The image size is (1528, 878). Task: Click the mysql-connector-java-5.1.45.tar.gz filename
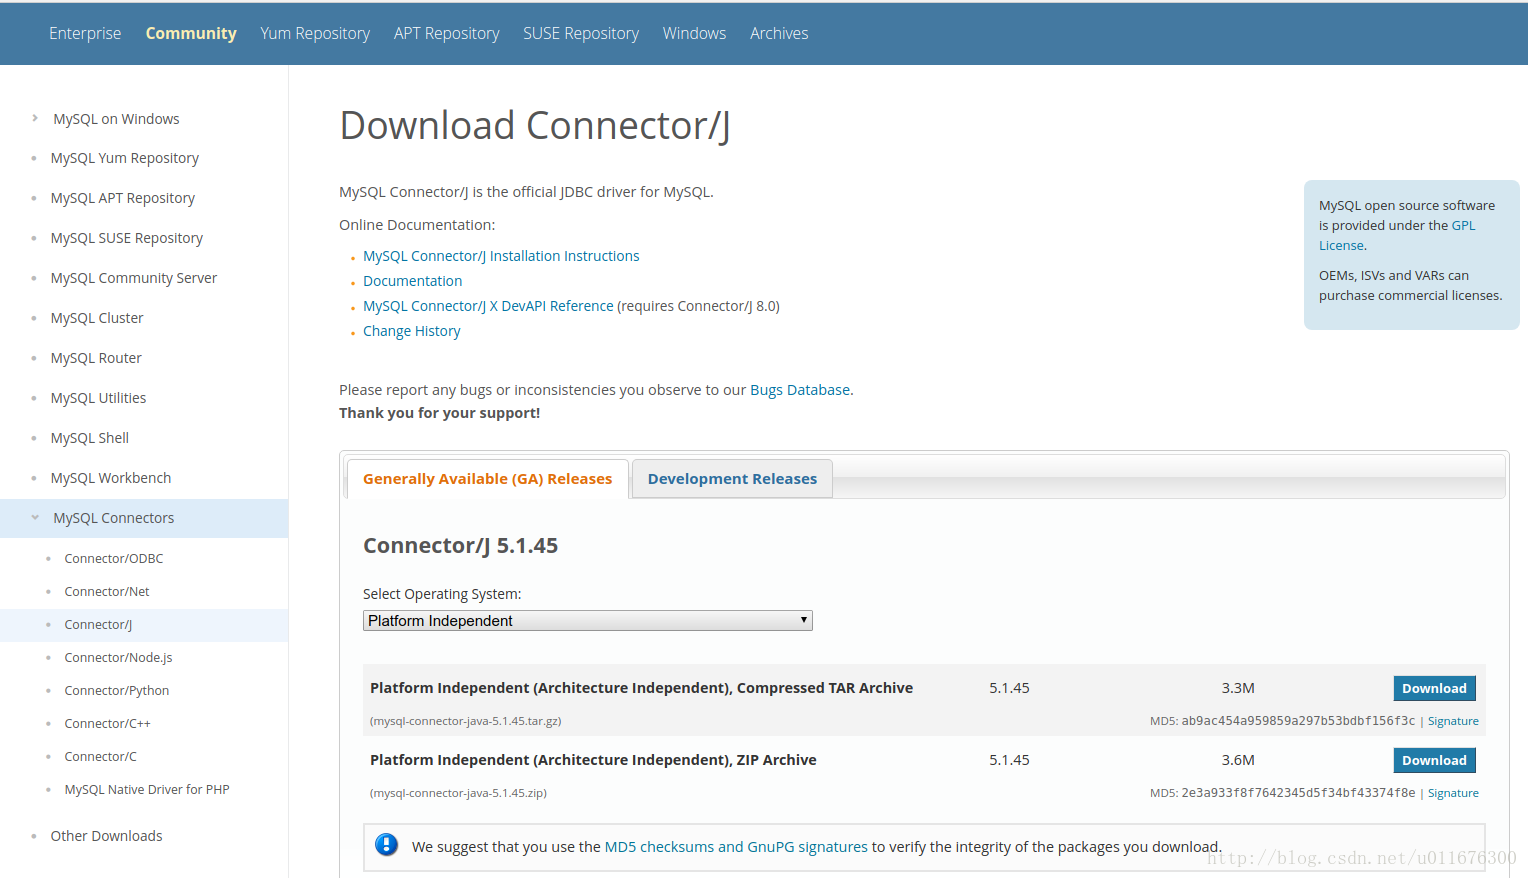466,721
